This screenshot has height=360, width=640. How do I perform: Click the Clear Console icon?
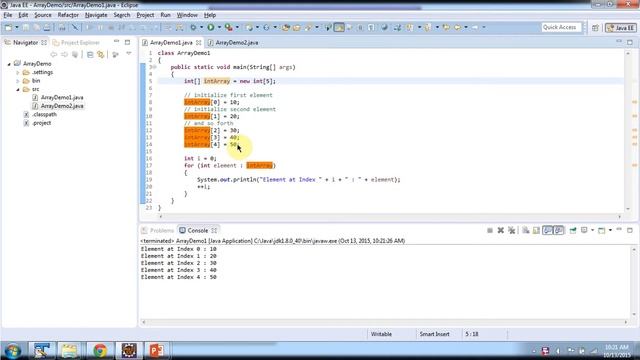[526, 231]
